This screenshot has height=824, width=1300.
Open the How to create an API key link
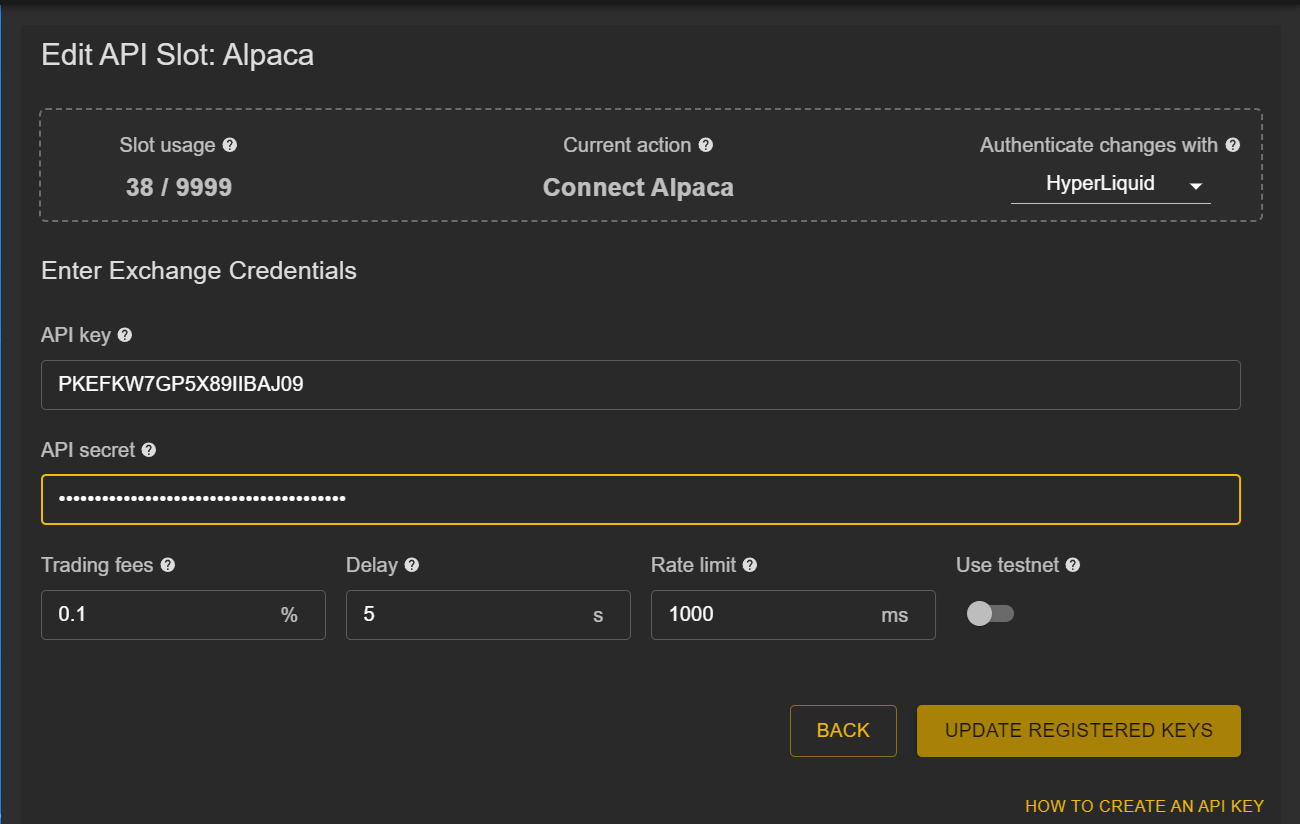1145,806
